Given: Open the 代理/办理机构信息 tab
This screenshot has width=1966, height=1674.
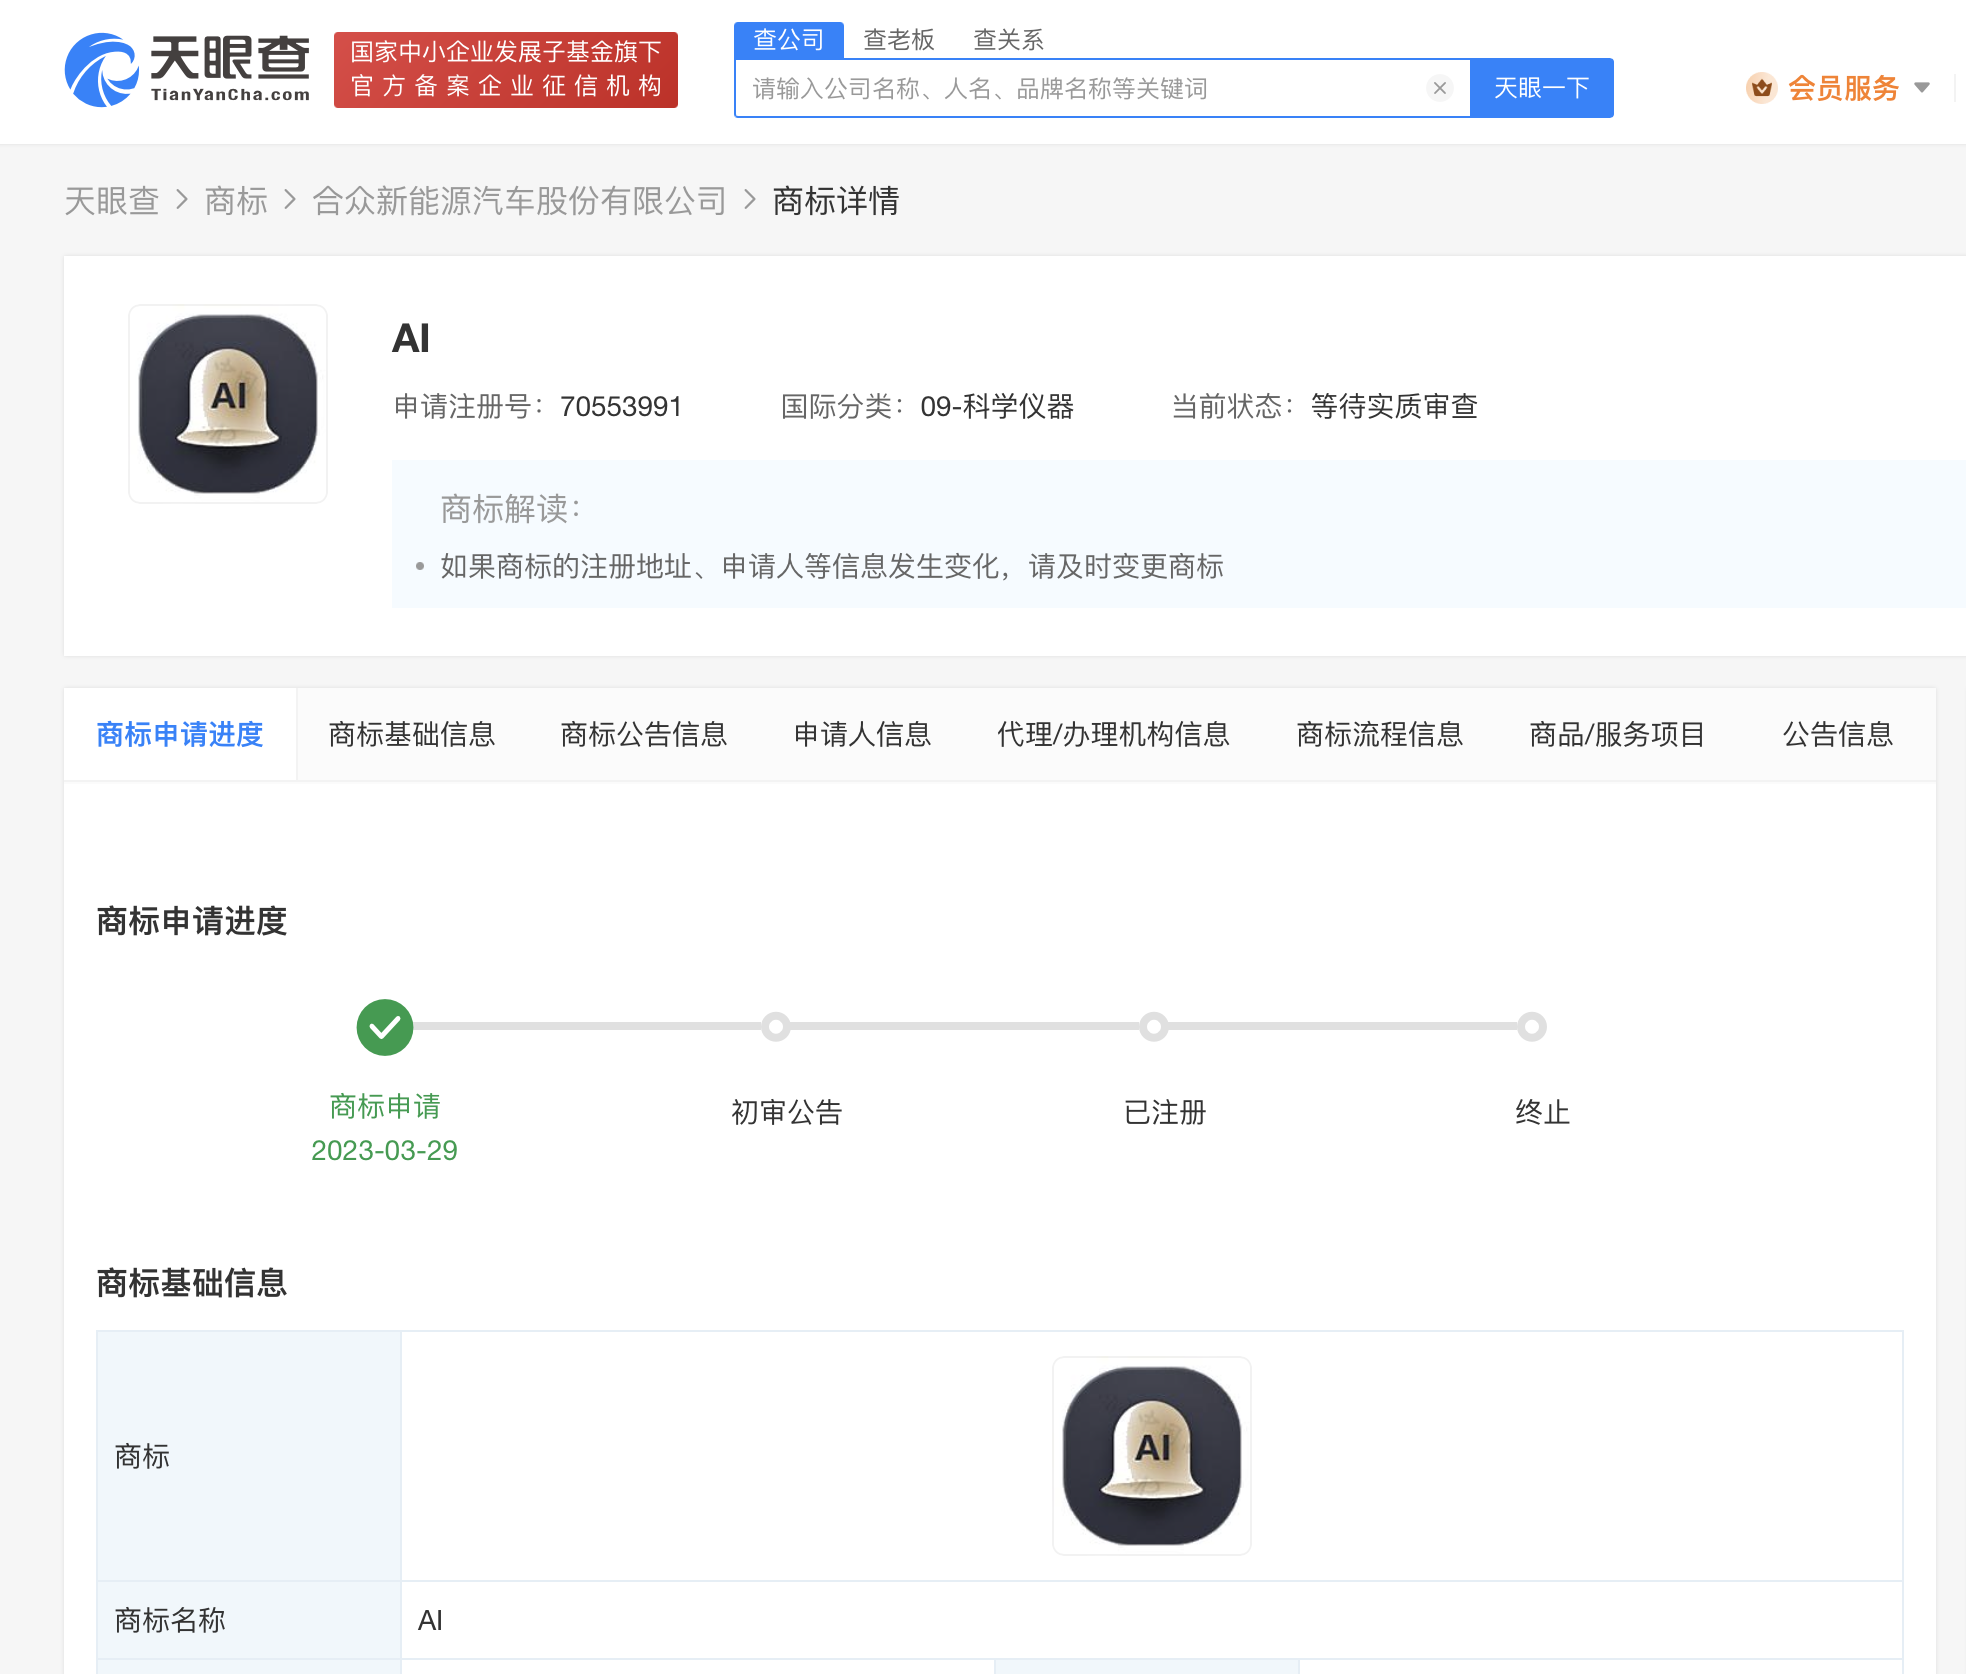Looking at the screenshot, I should click(x=1113, y=734).
